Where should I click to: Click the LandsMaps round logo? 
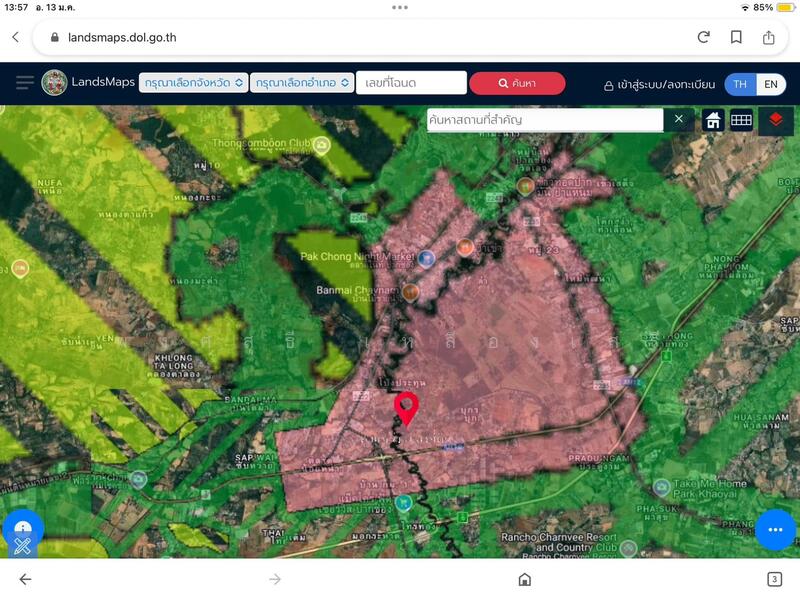pos(54,83)
